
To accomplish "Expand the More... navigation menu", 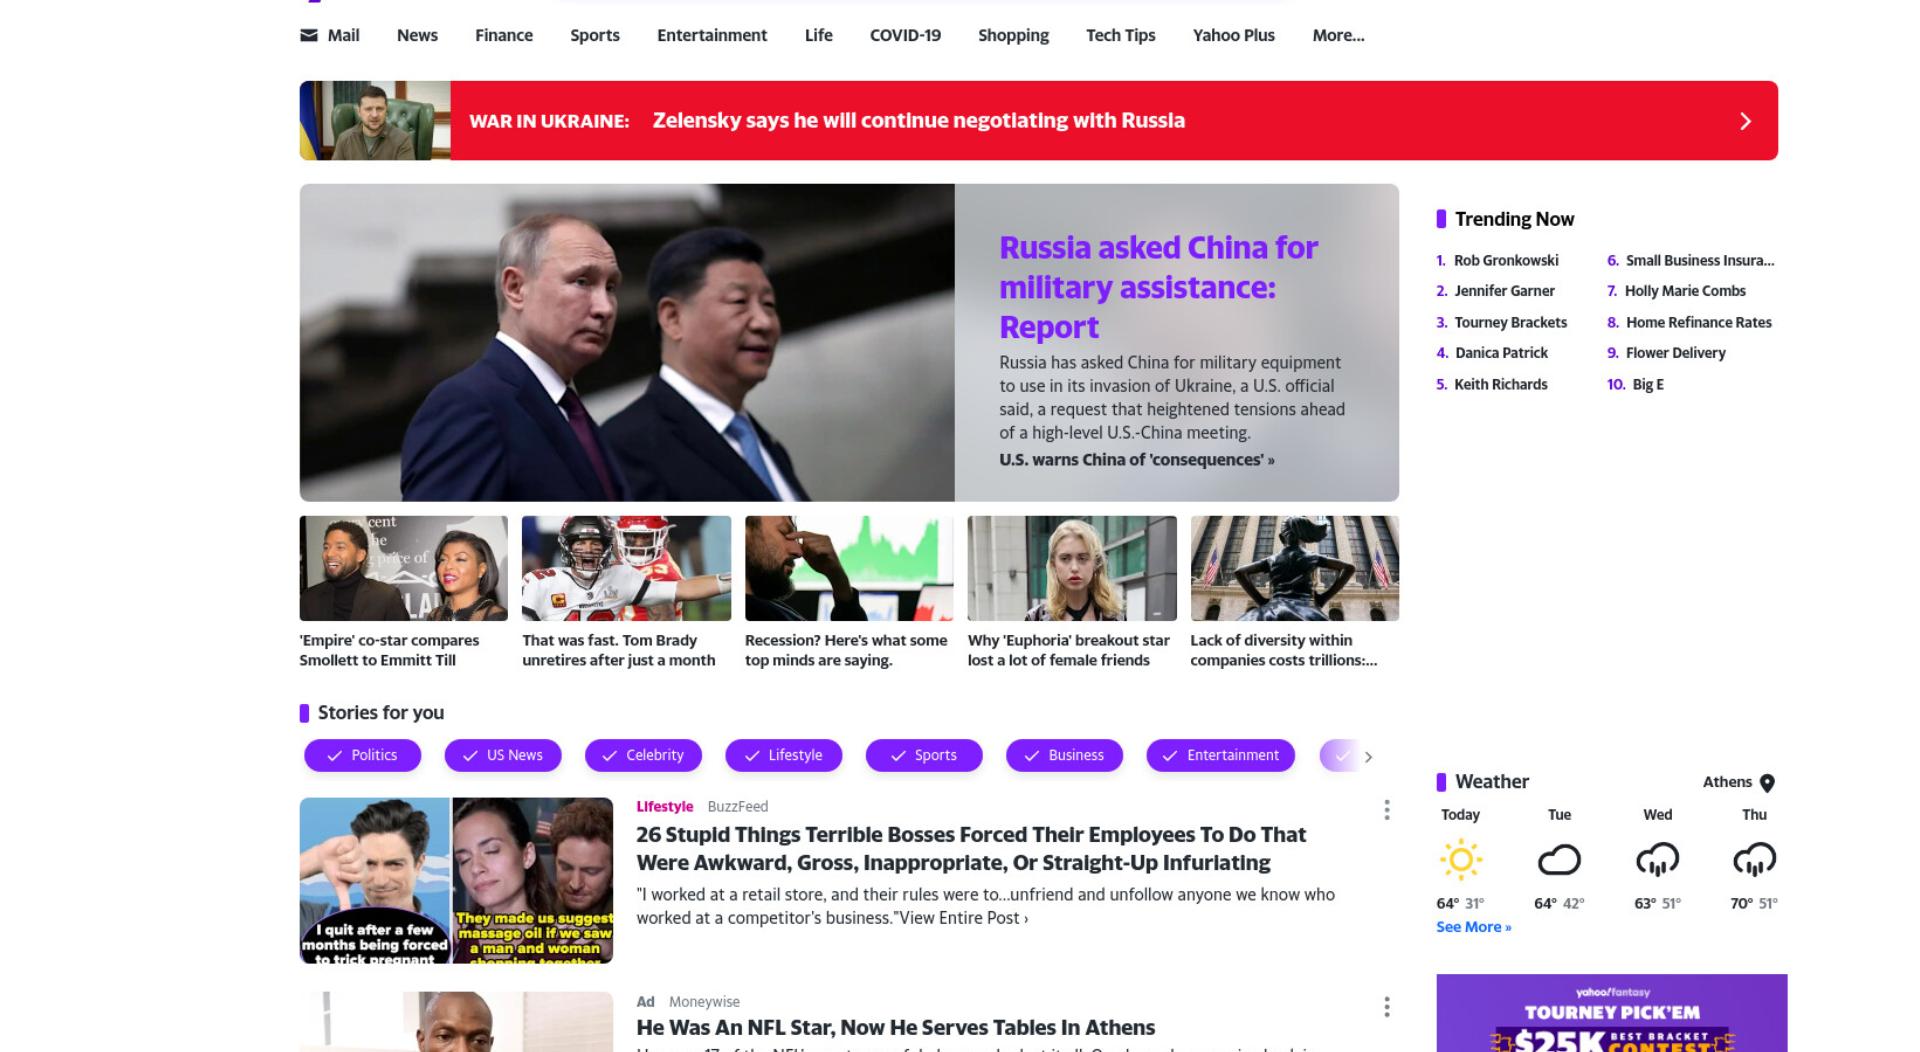I will (1338, 35).
